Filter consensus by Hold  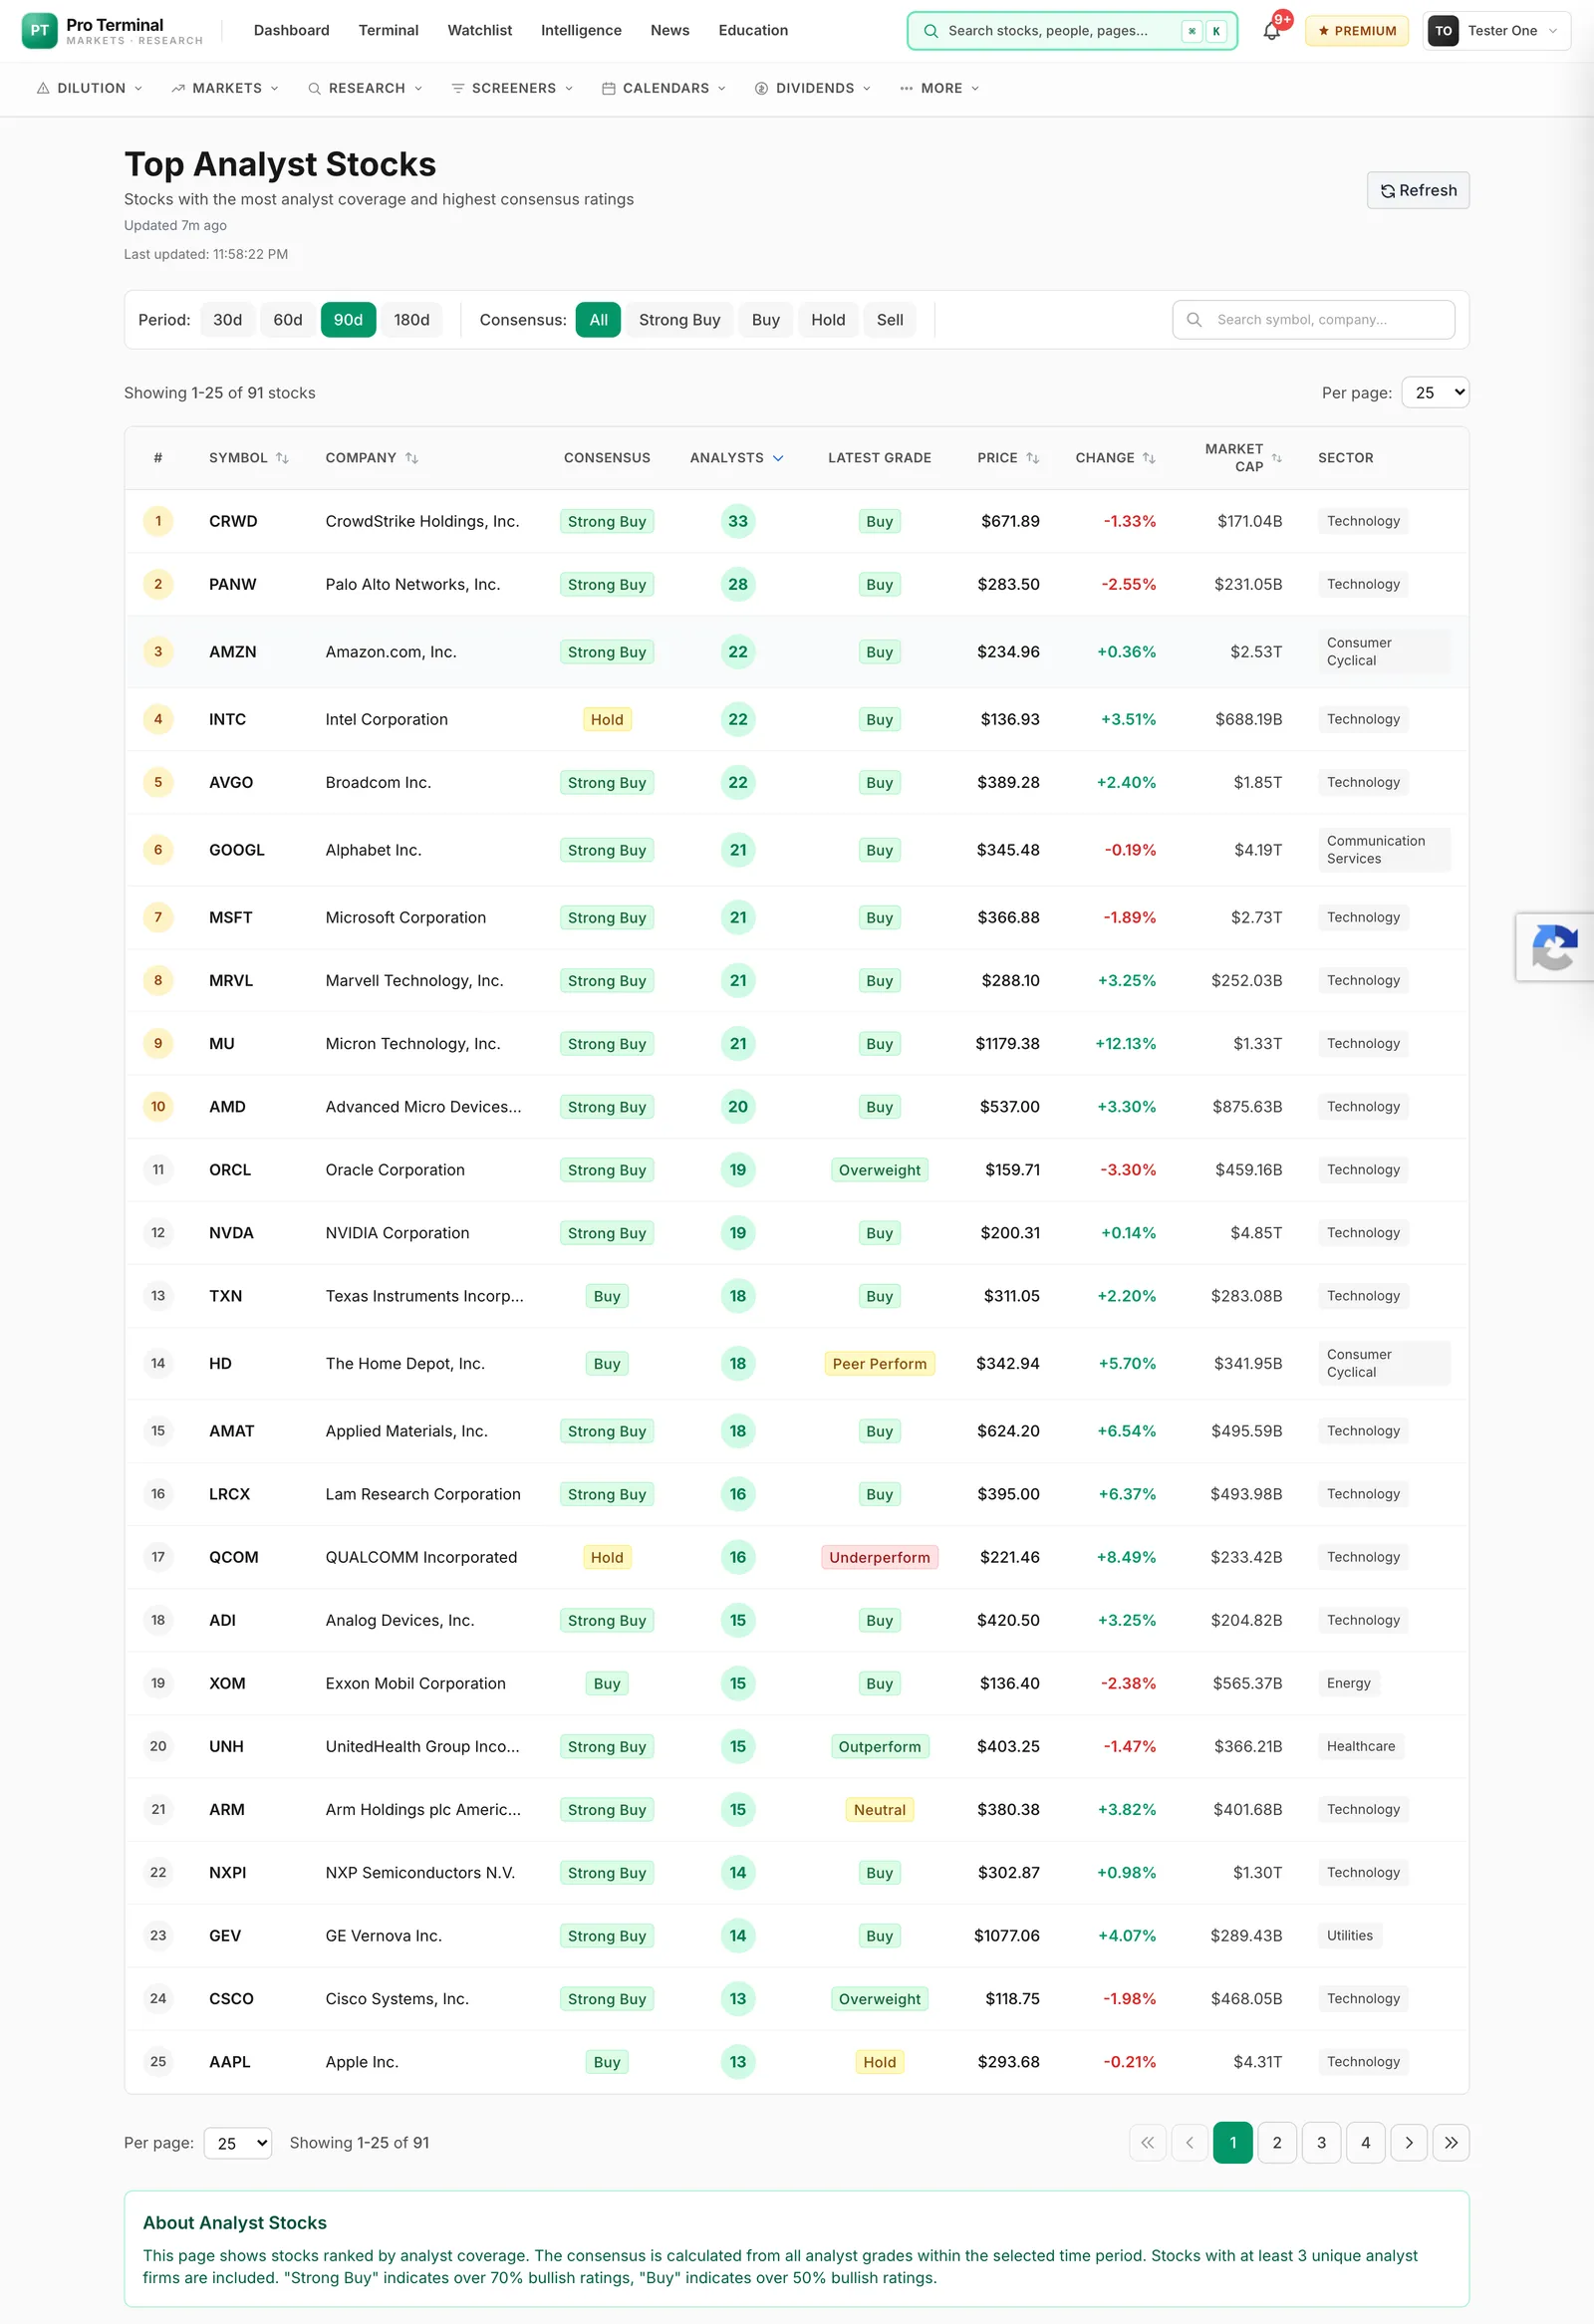click(x=828, y=320)
